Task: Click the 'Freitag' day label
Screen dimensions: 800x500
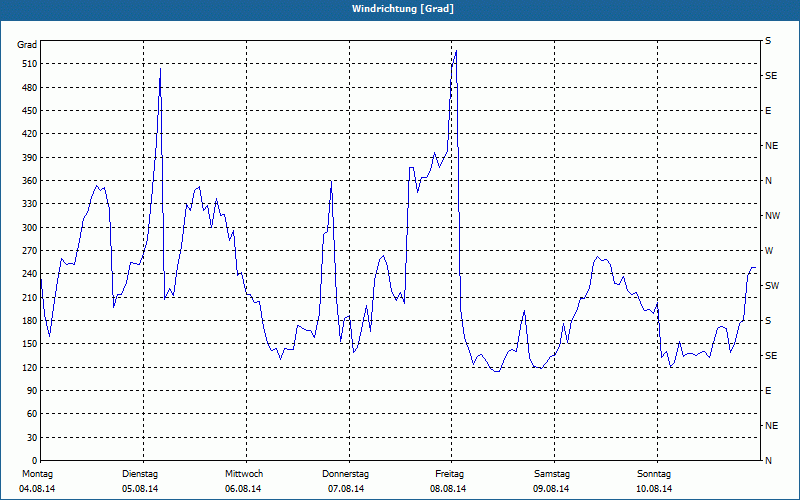Action: coord(449,474)
